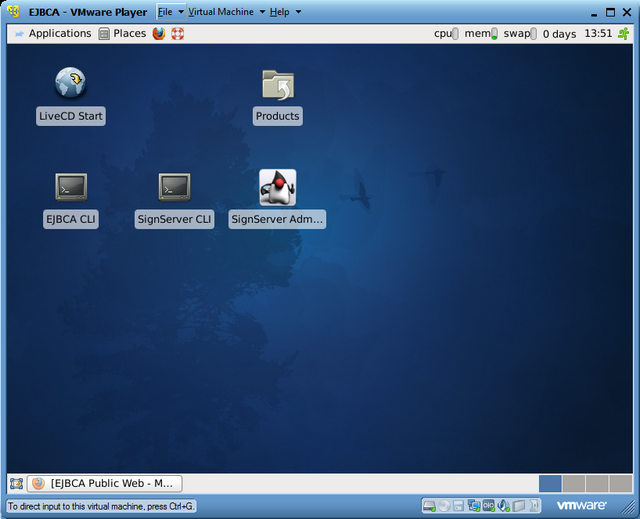Click the Products label text
640x519 pixels.
click(x=278, y=116)
